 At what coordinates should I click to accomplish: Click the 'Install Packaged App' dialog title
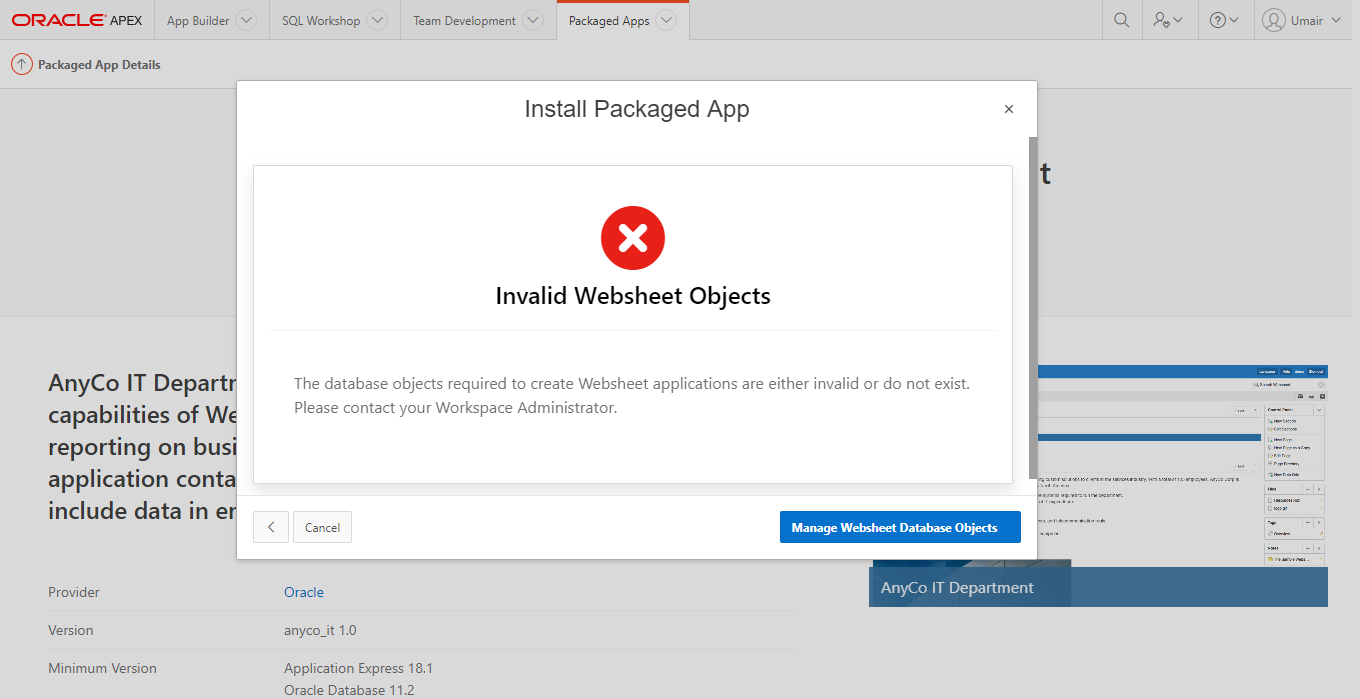pyautogui.click(x=637, y=109)
